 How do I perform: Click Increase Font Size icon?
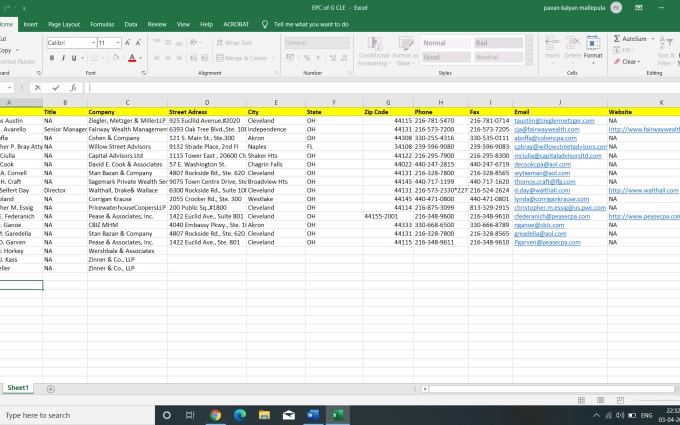(128, 42)
